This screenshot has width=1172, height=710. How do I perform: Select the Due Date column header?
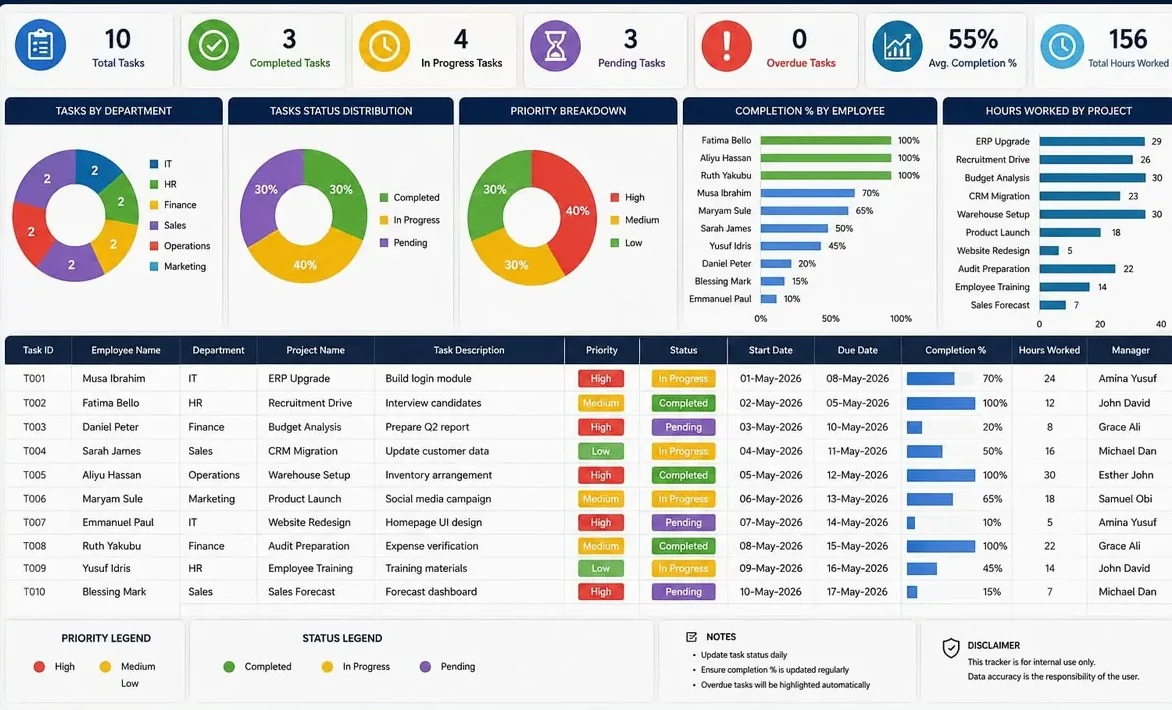tap(857, 350)
